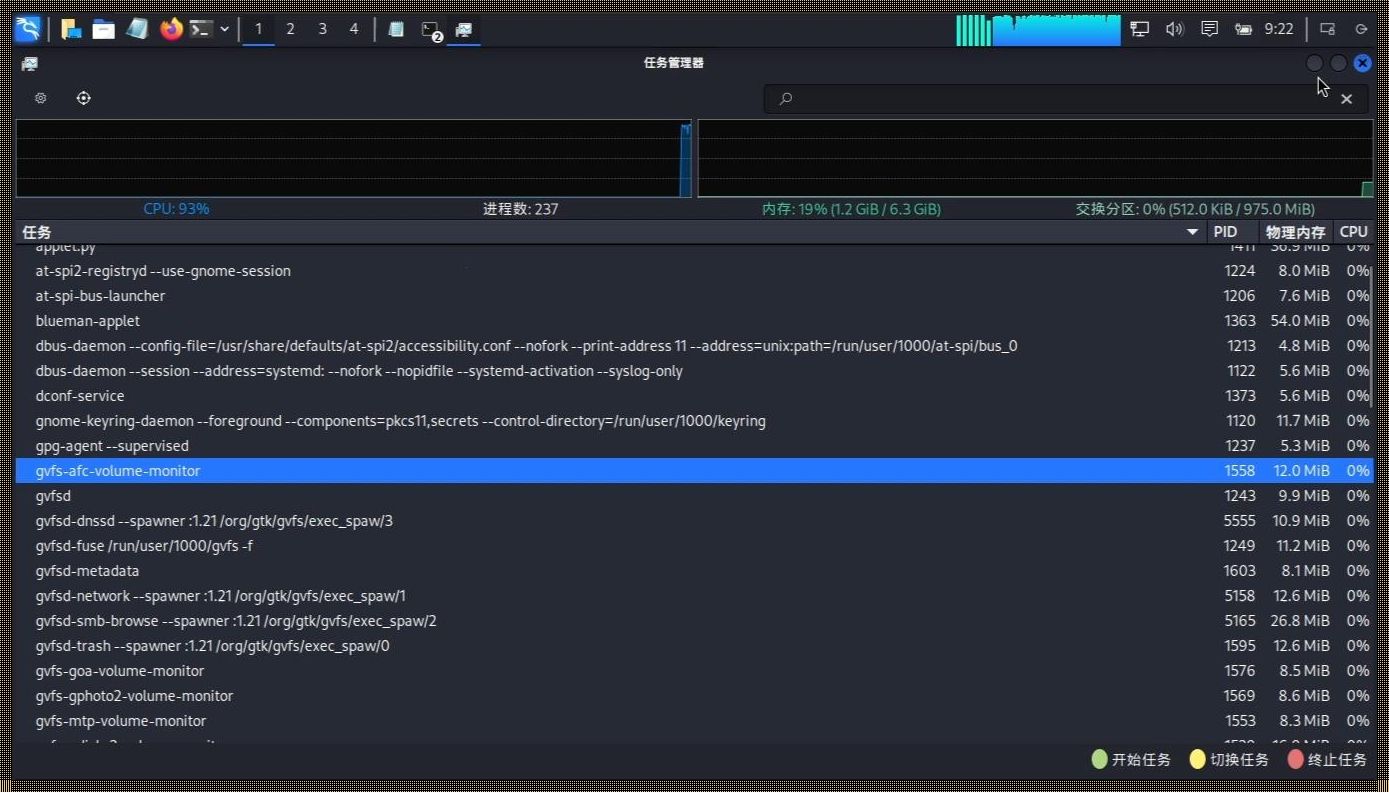The image size is (1389, 792).
Task: Click the 54.0 MiB memory value
Action: (x=1300, y=321)
